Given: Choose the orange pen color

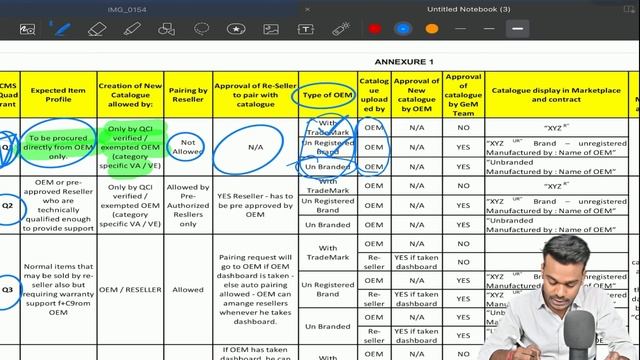Looking at the screenshot, I should pyautogui.click(x=432, y=29).
